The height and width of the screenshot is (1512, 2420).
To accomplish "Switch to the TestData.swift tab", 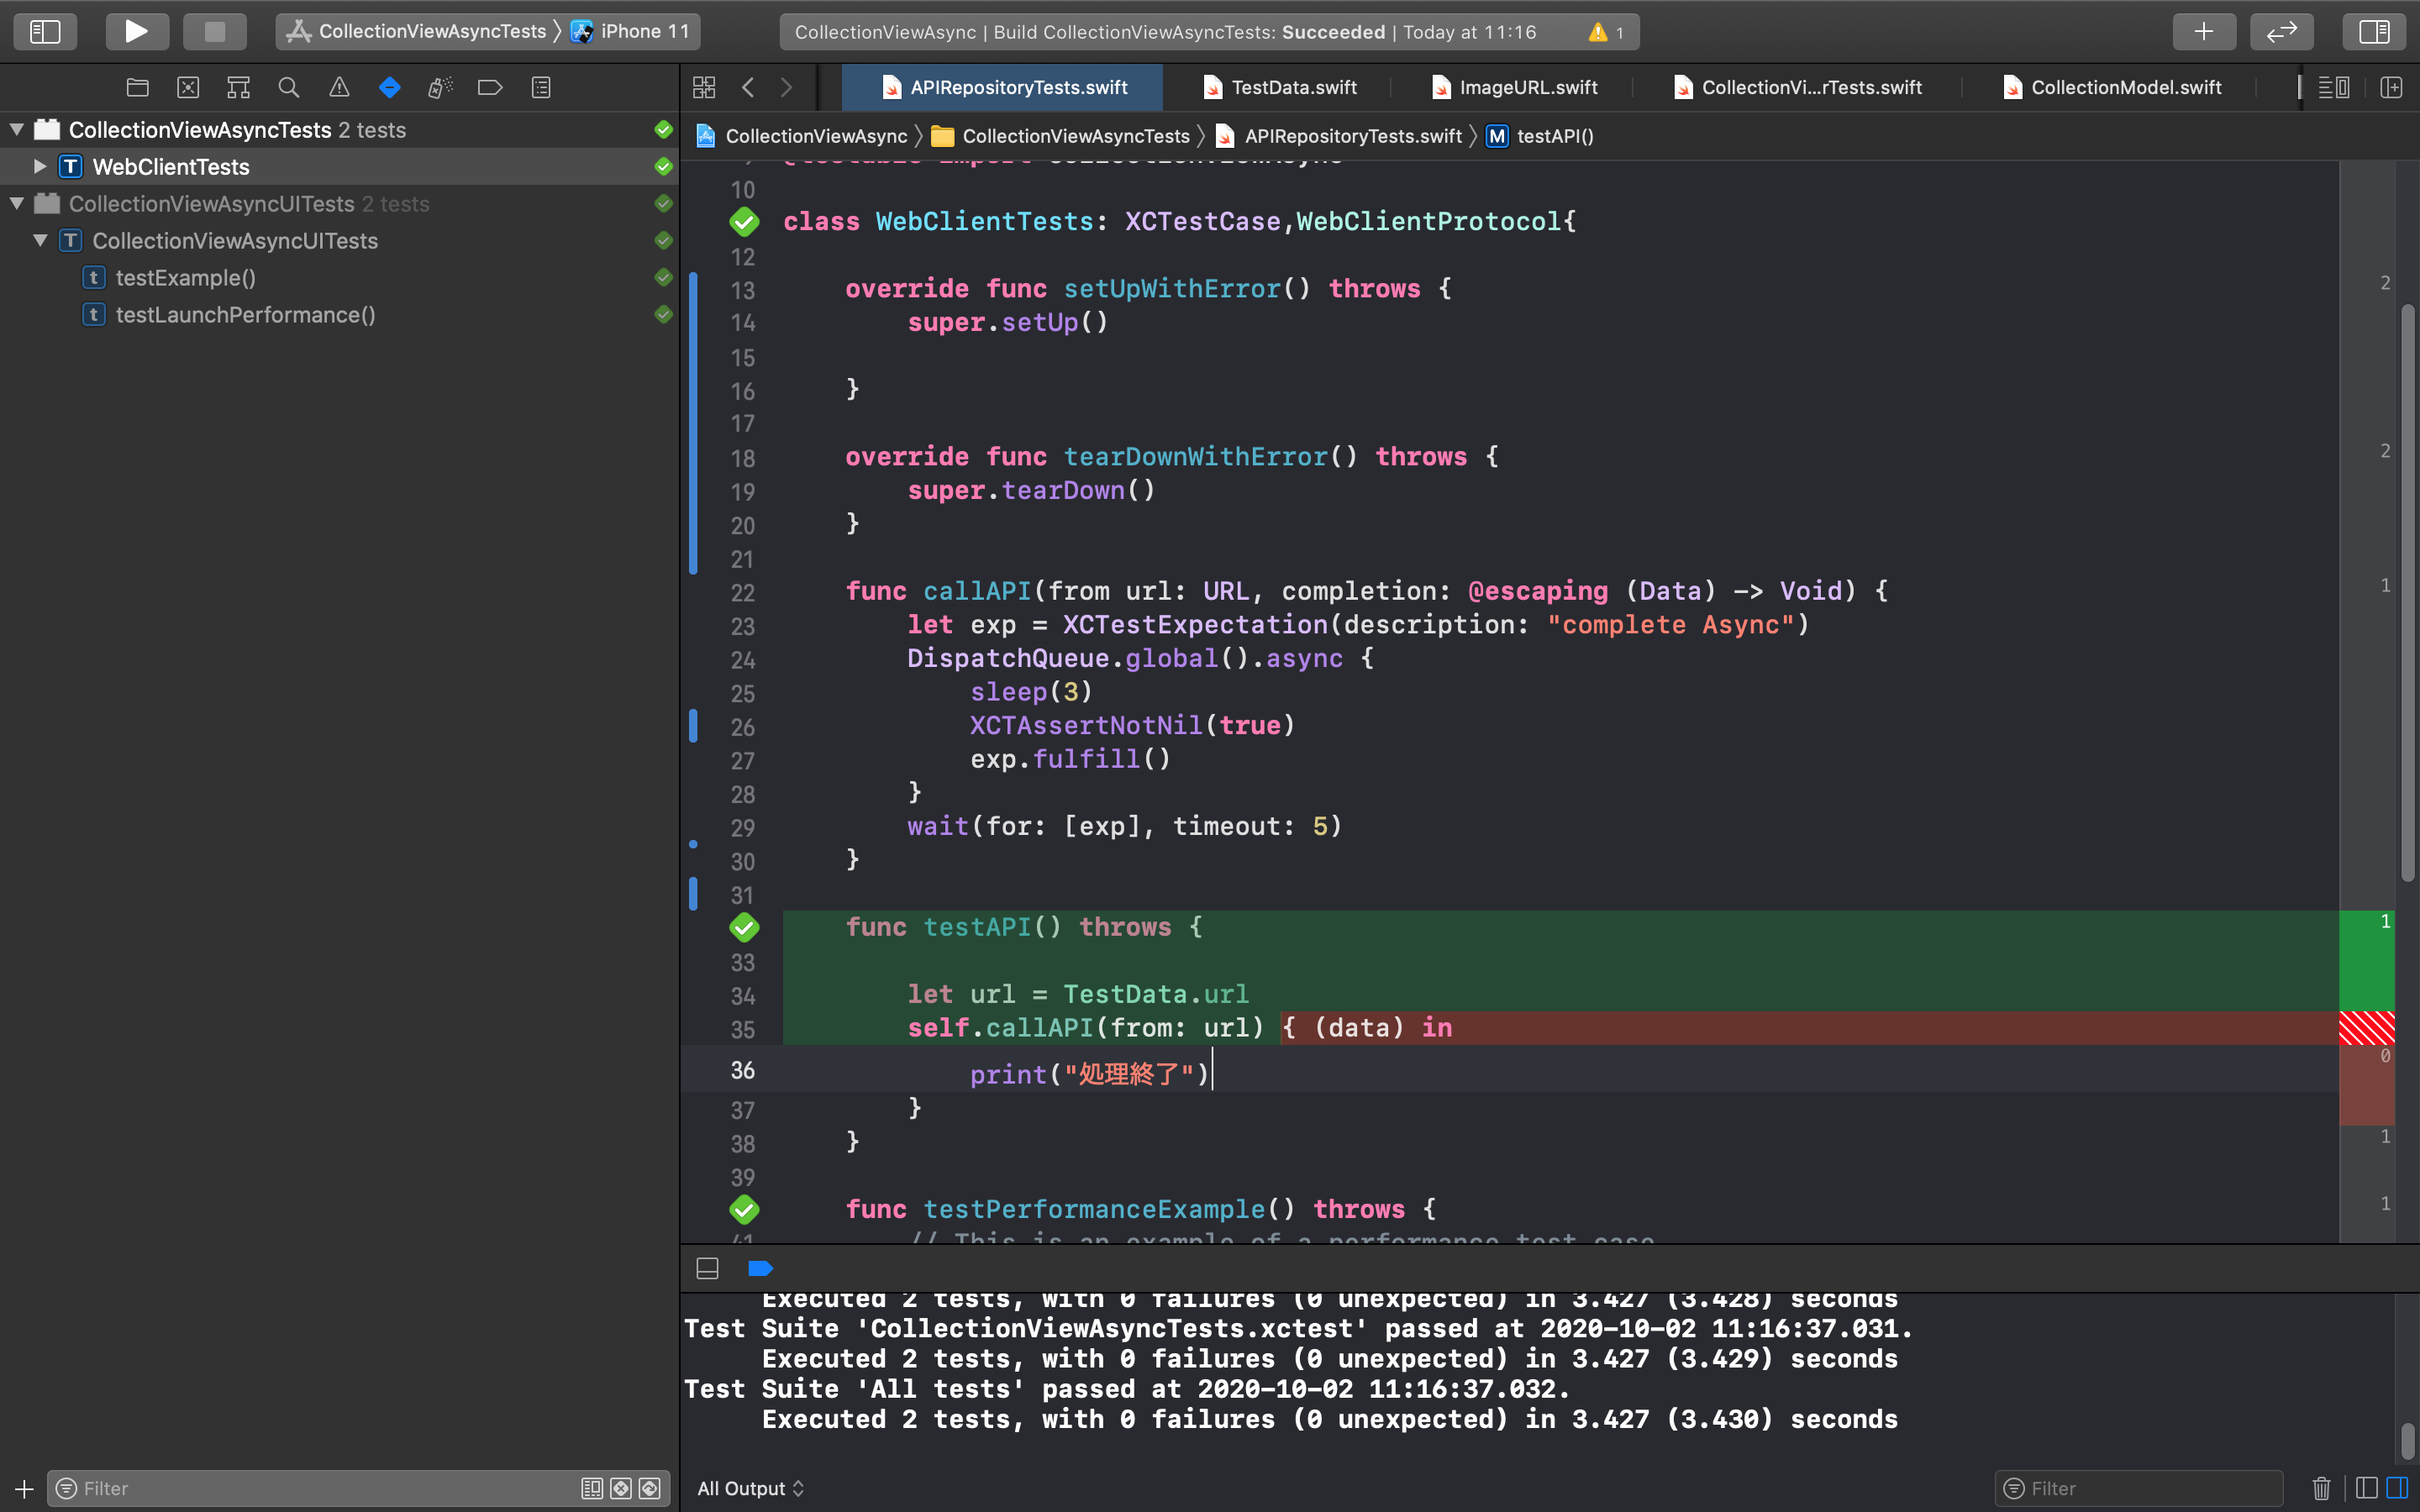I will coord(1293,88).
